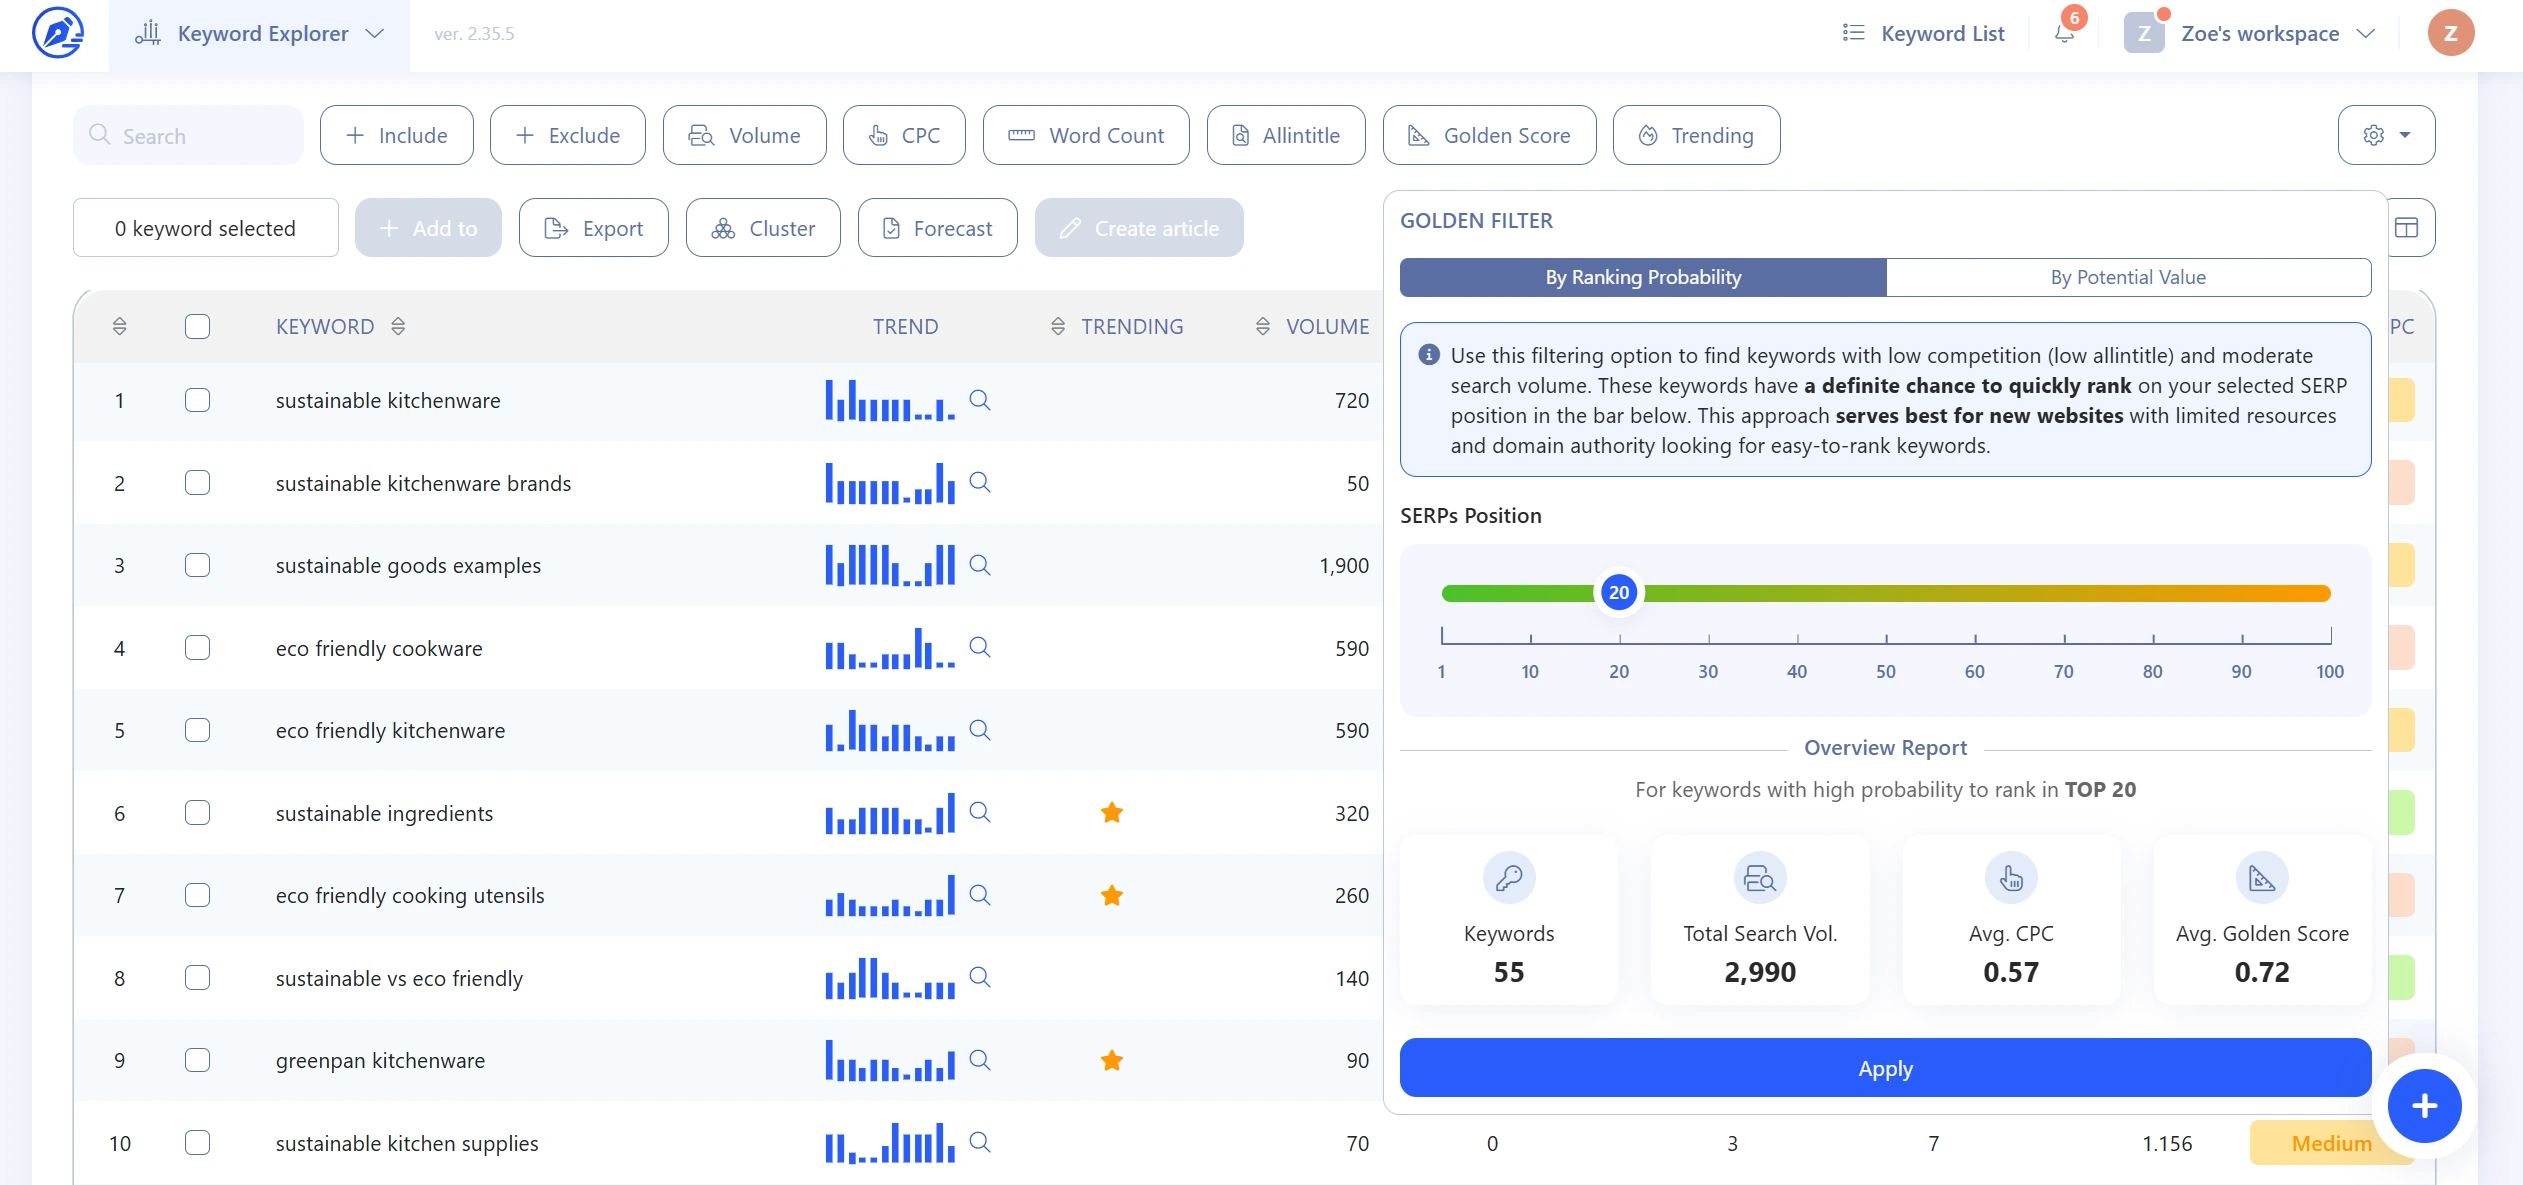
Task: Click the forecast tool icon
Action: pyautogui.click(x=893, y=227)
